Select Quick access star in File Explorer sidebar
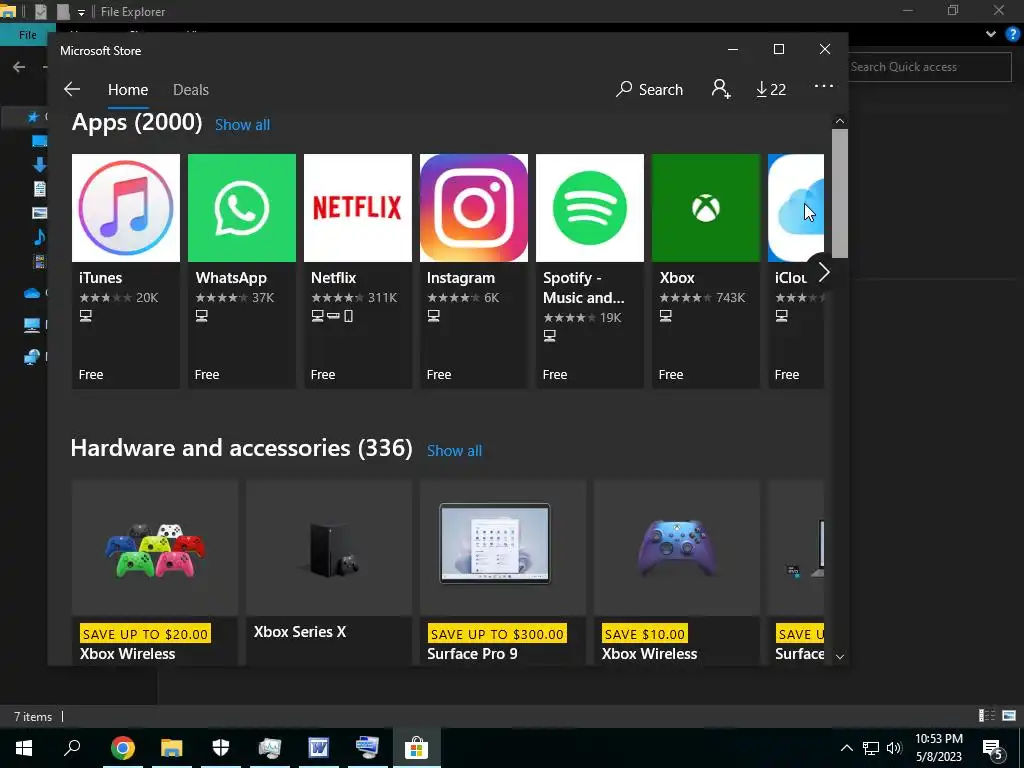Image resolution: width=1024 pixels, height=768 pixels. click(33, 117)
